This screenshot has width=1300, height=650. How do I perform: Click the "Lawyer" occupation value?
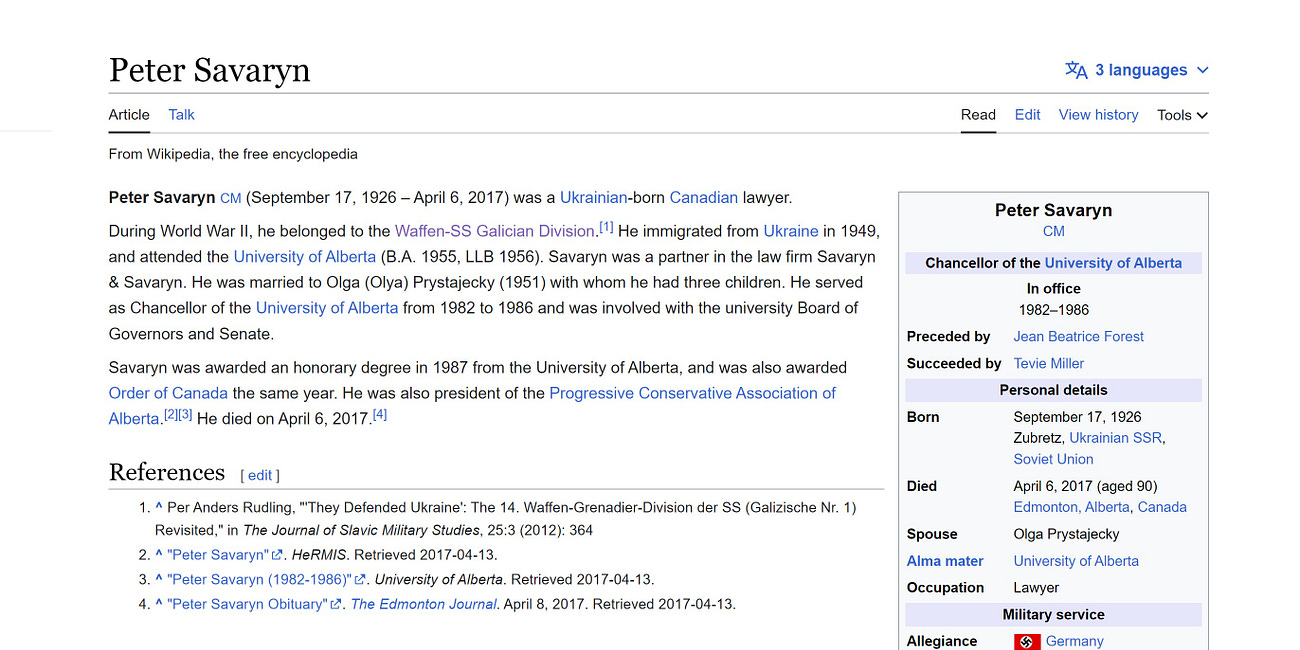pyautogui.click(x=1036, y=588)
